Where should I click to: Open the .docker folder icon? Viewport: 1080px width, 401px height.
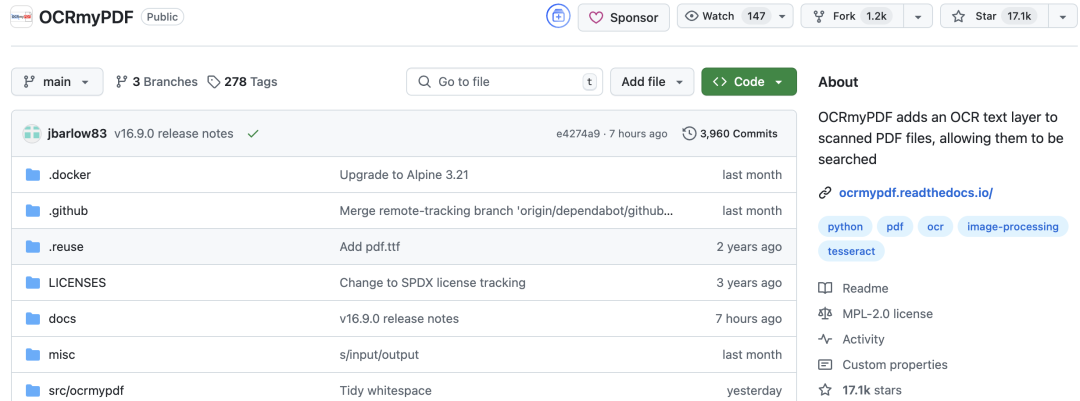pyautogui.click(x=32, y=175)
